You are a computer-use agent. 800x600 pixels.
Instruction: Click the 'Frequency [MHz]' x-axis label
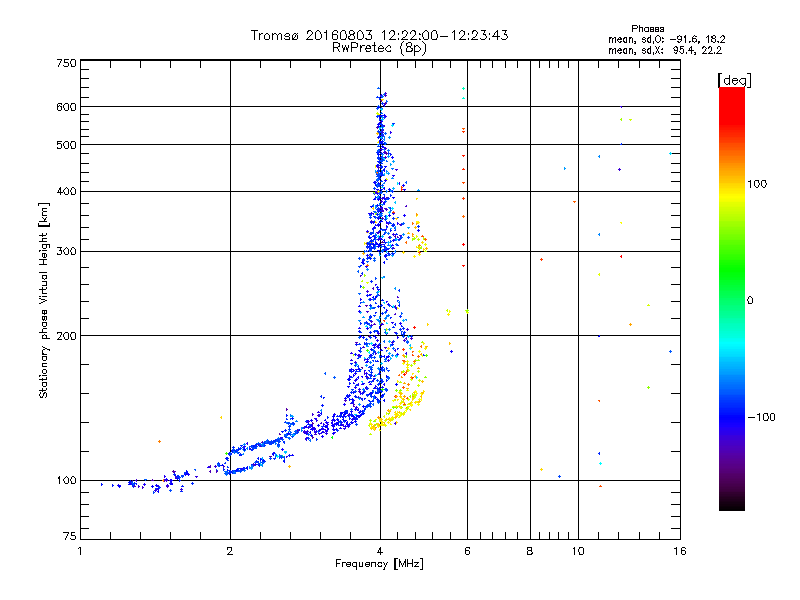click(x=379, y=564)
